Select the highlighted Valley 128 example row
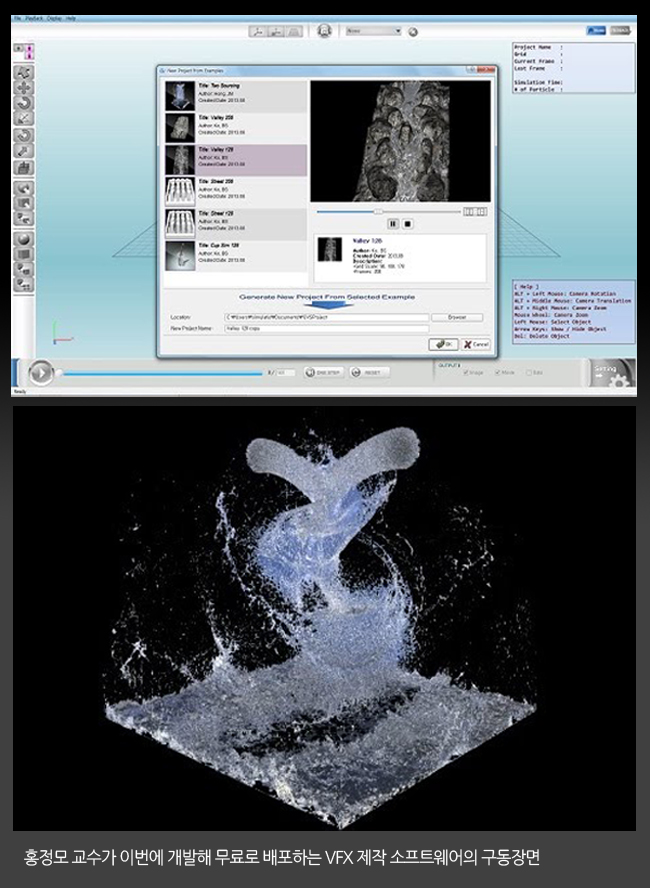650x888 pixels. pos(236,160)
